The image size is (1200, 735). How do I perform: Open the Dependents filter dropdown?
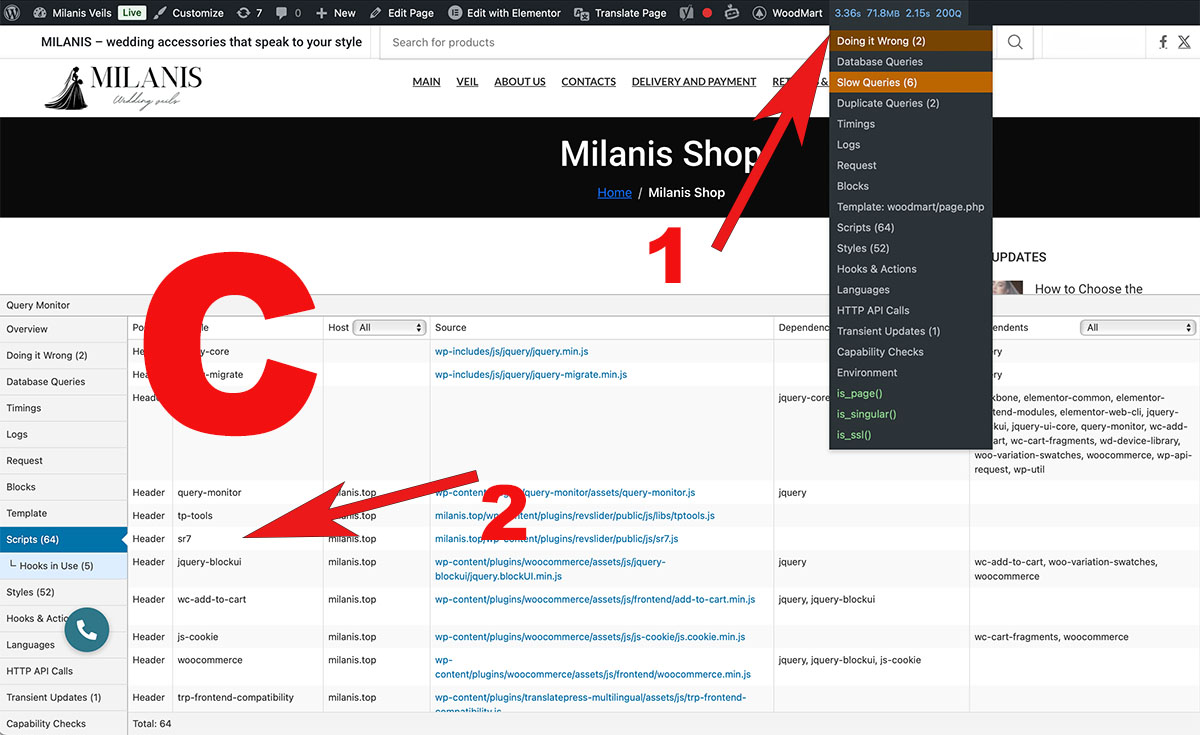[x=1138, y=327]
